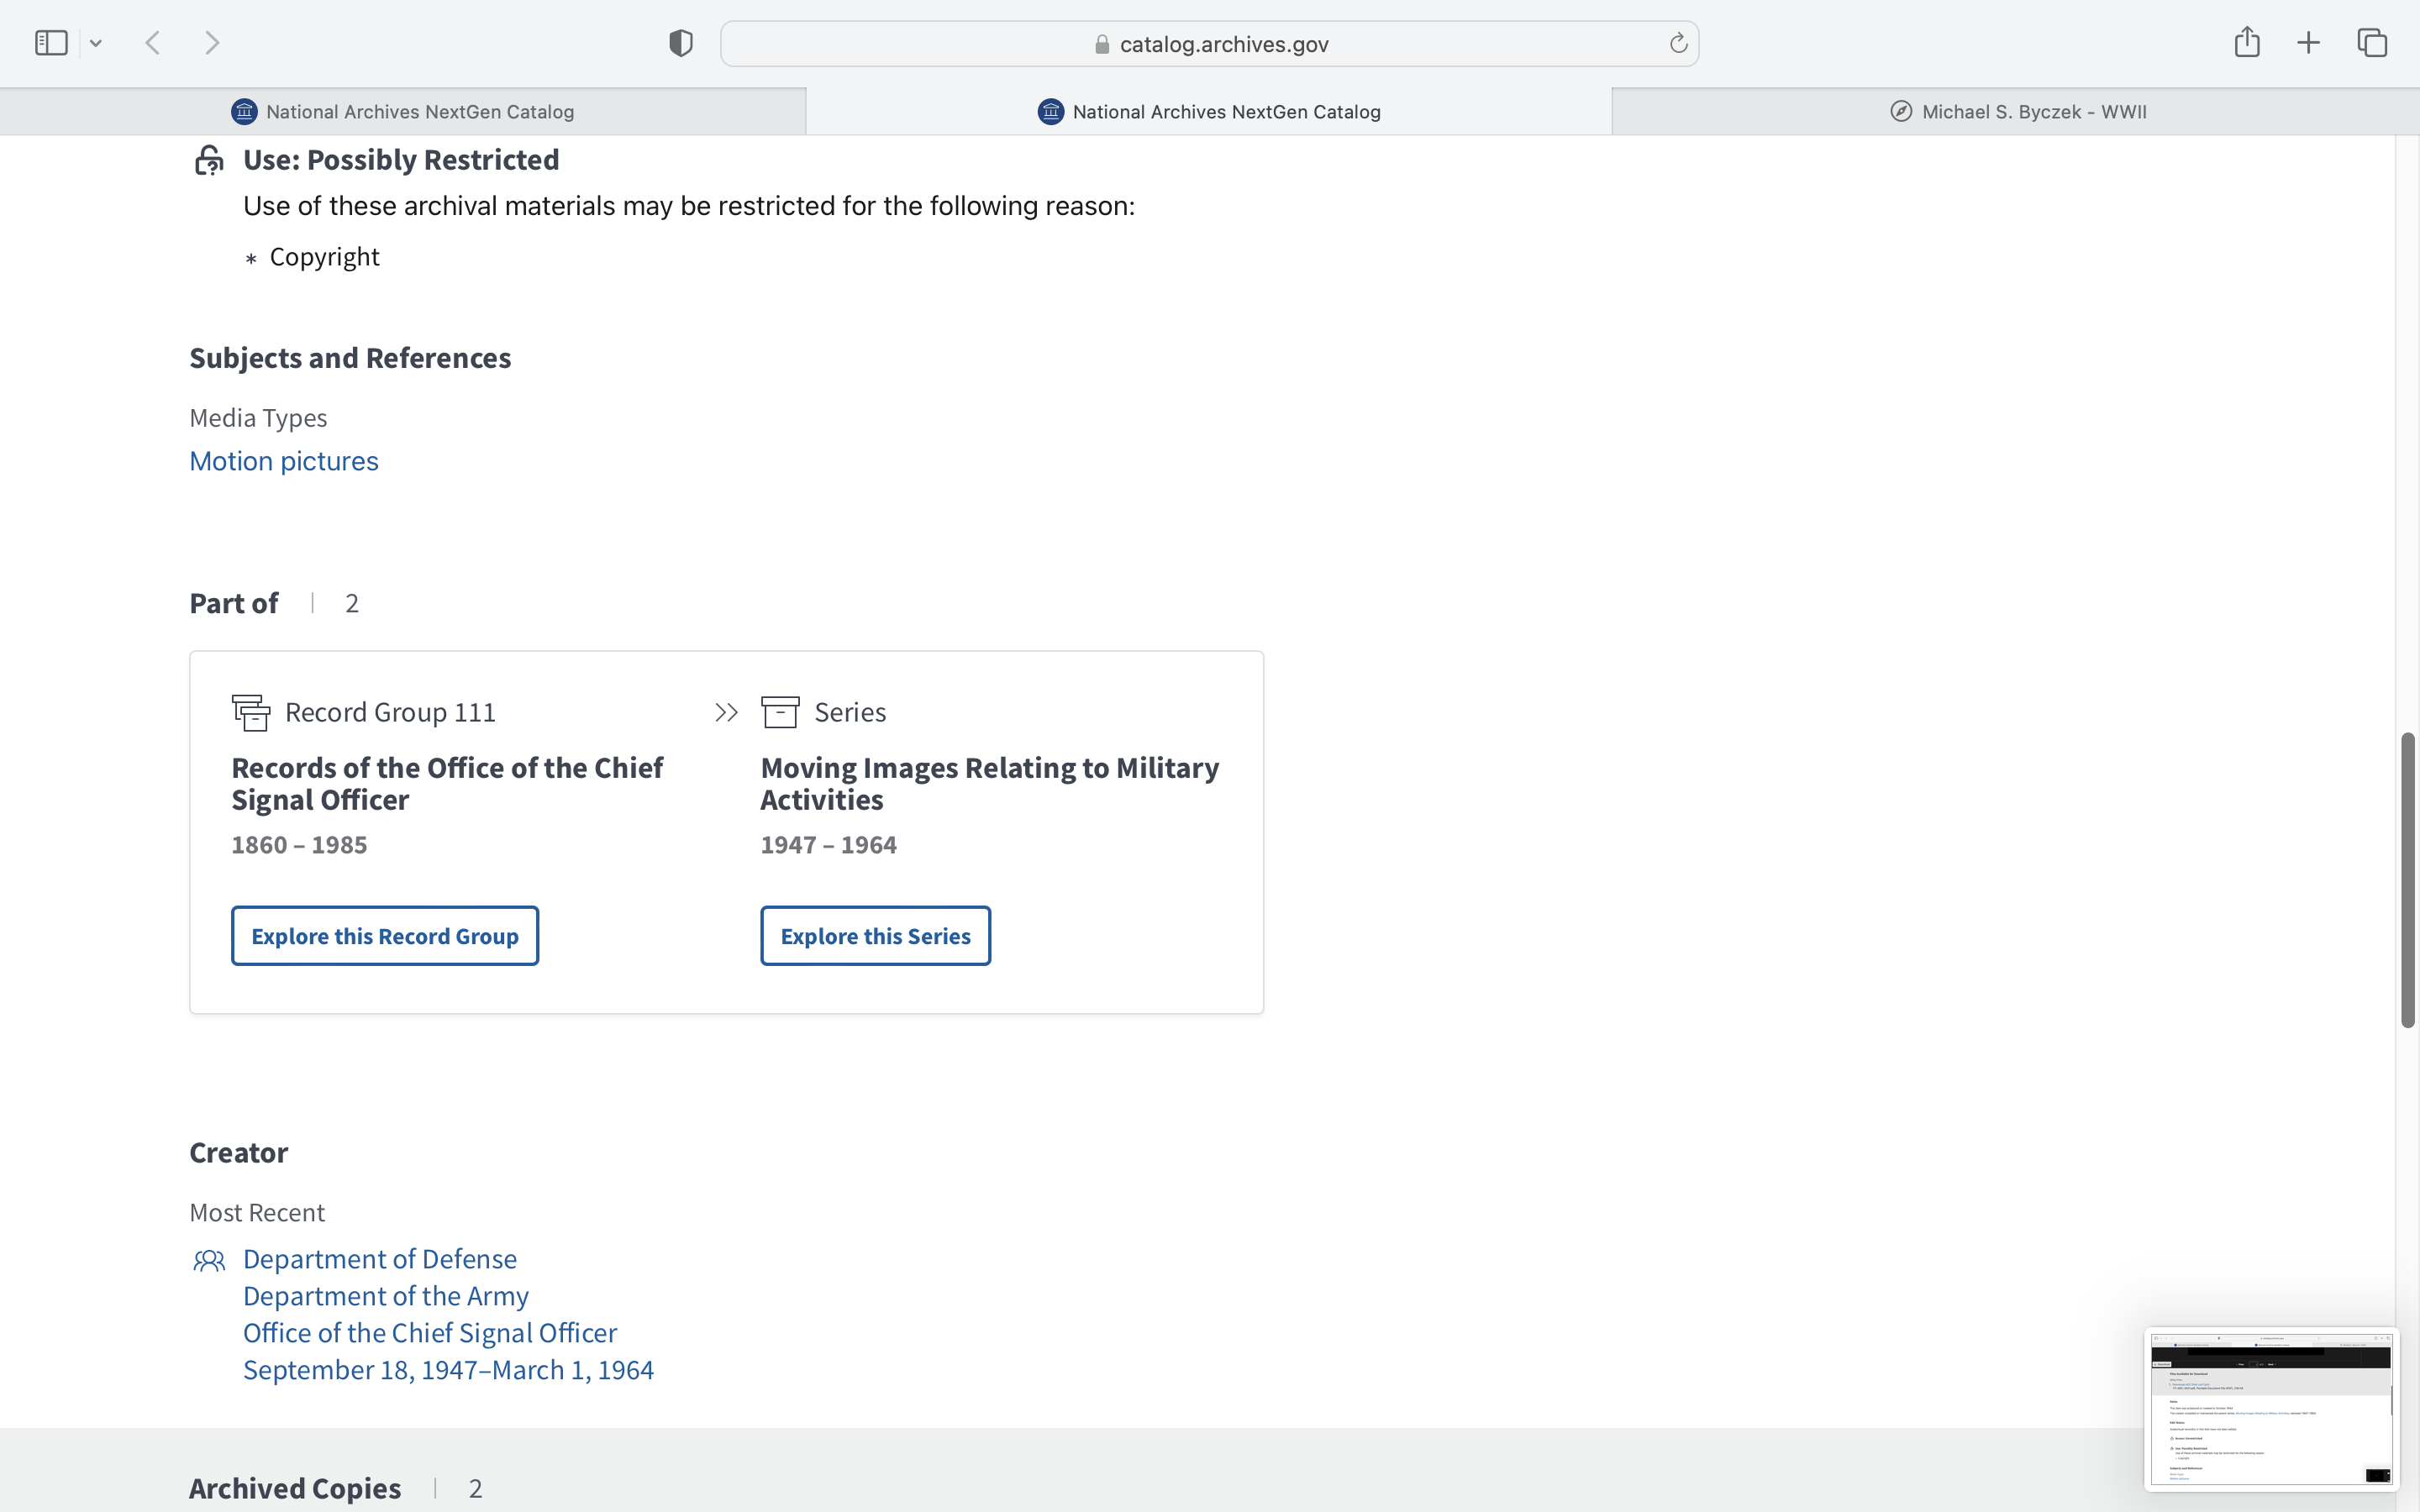Click the page's vertical scrollbar thumb
This screenshot has height=1512, width=2420.
(x=2407, y=880)
